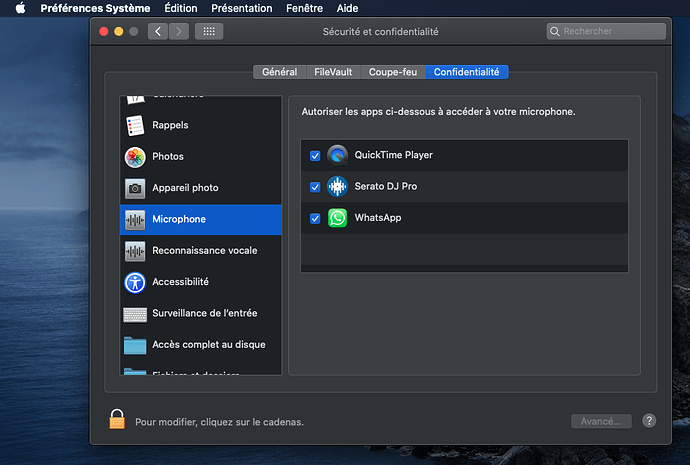
Task: Click the Photos label
Action: pyautogui.click(x=168, y=156)
